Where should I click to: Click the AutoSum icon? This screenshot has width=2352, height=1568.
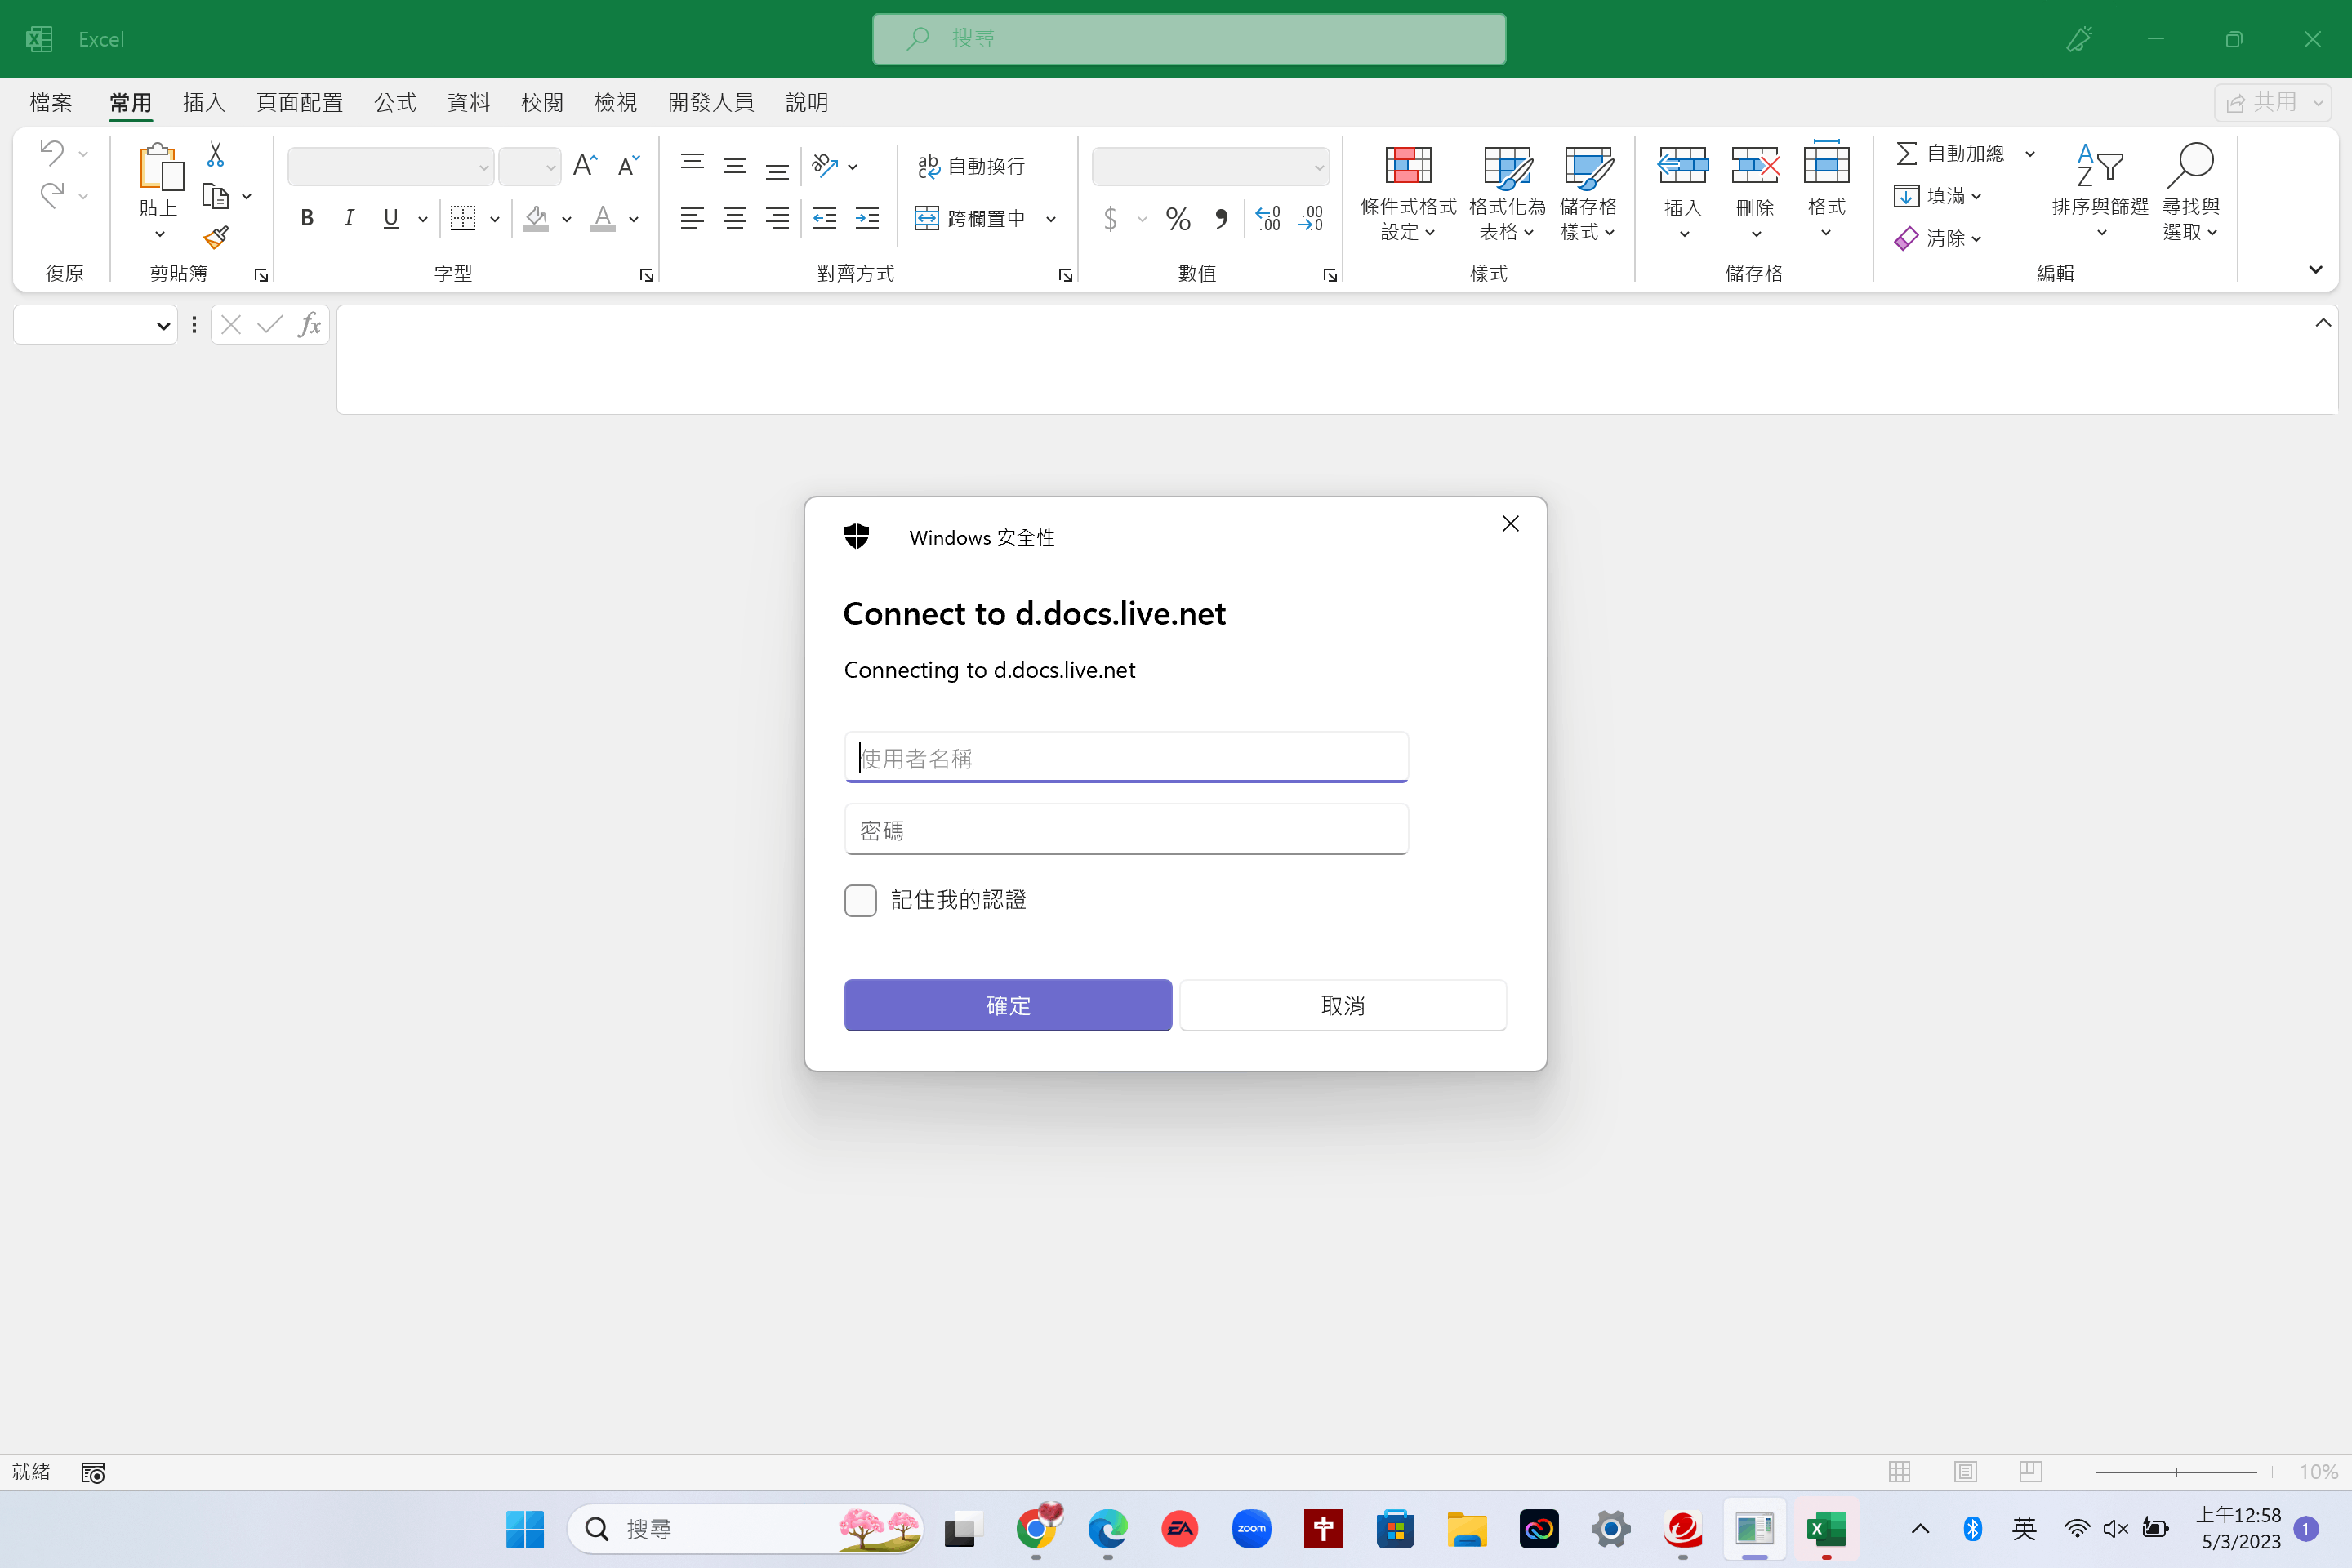[x=1906, y=152]
